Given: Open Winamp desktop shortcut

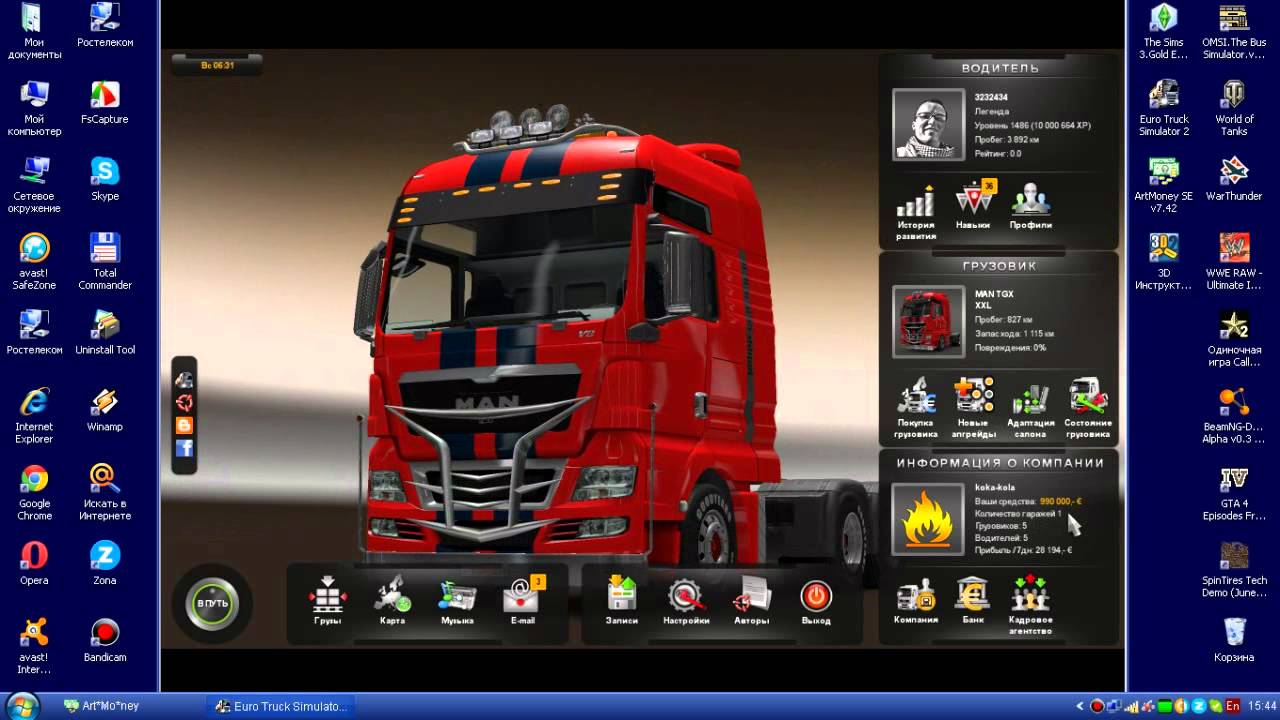Looking at the screenshot, I should click(105, 409).
